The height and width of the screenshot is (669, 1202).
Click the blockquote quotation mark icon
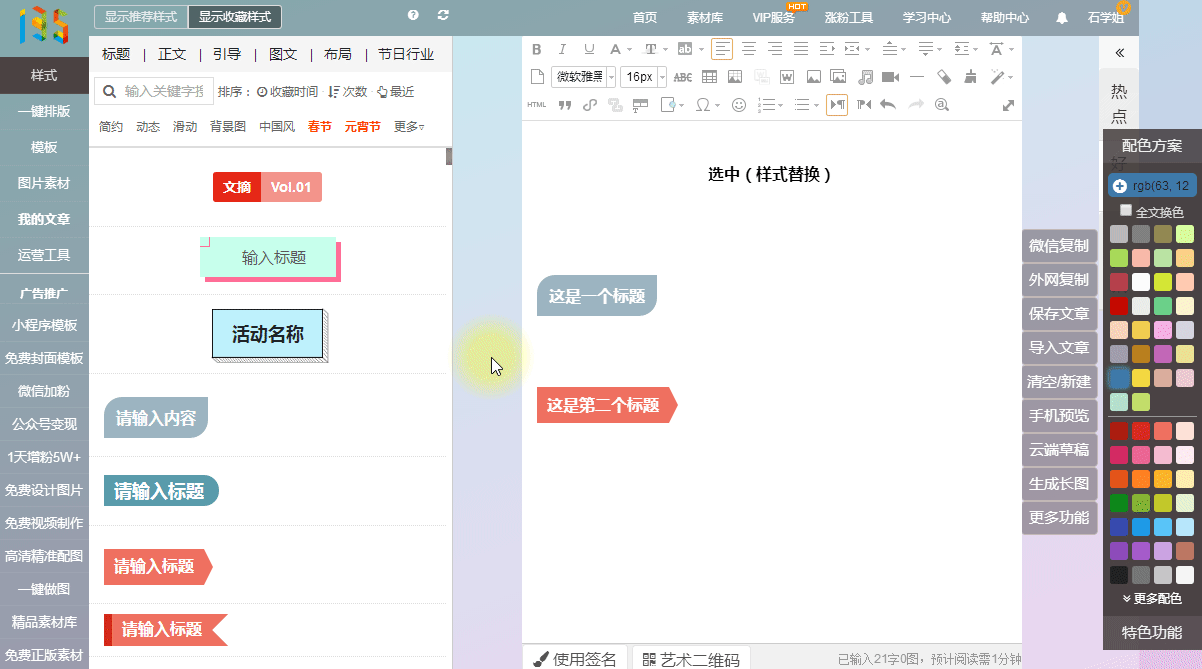click(x=564, y=105)
